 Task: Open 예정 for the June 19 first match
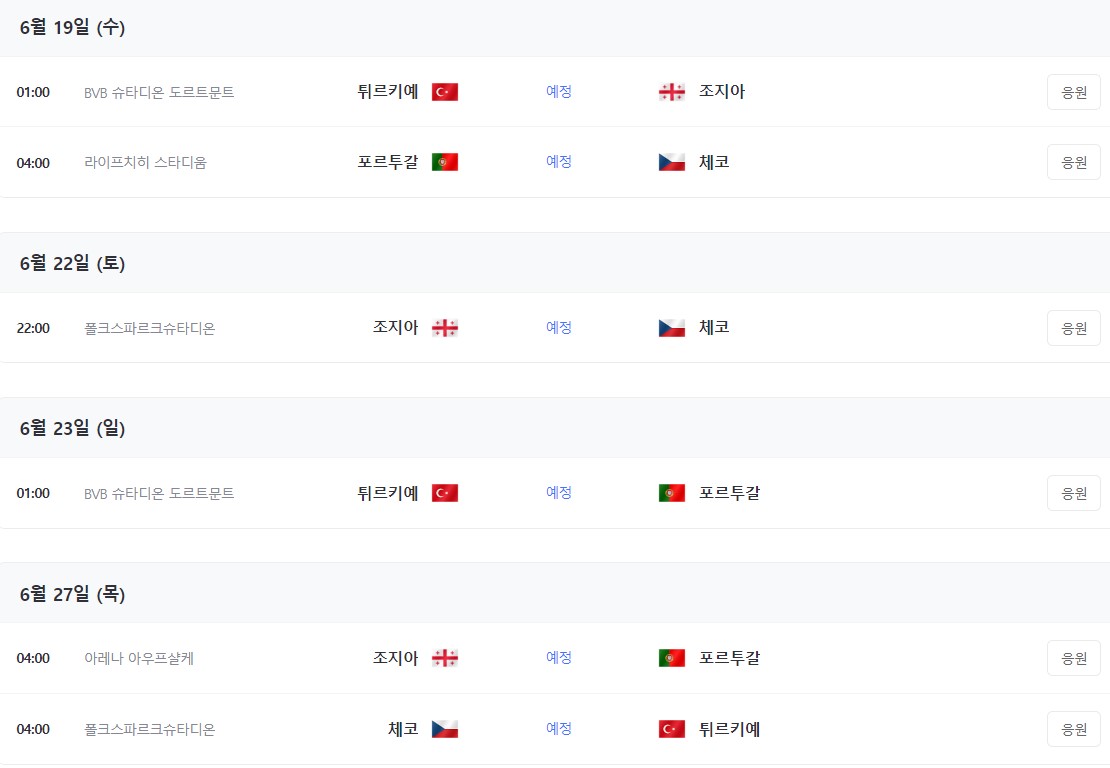point(558,91)
